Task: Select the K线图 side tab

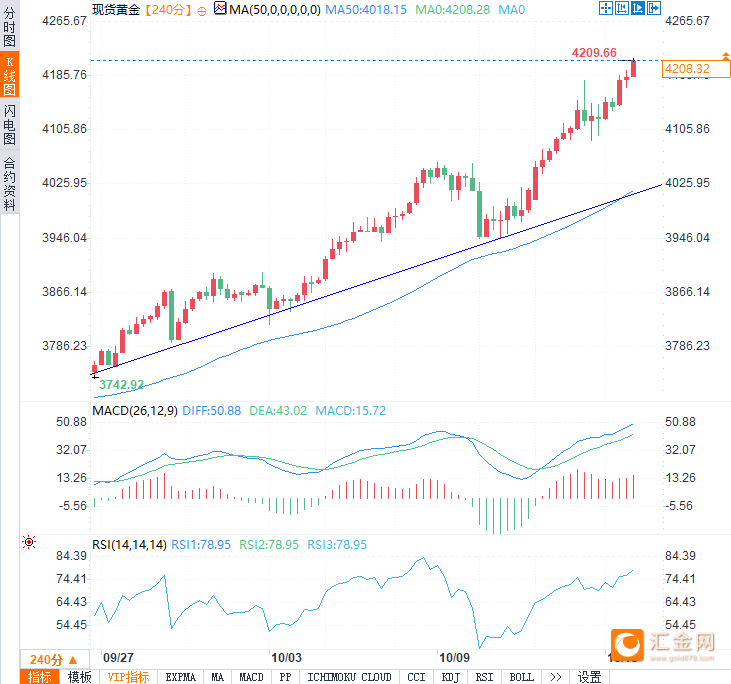Action: (9, 76)
